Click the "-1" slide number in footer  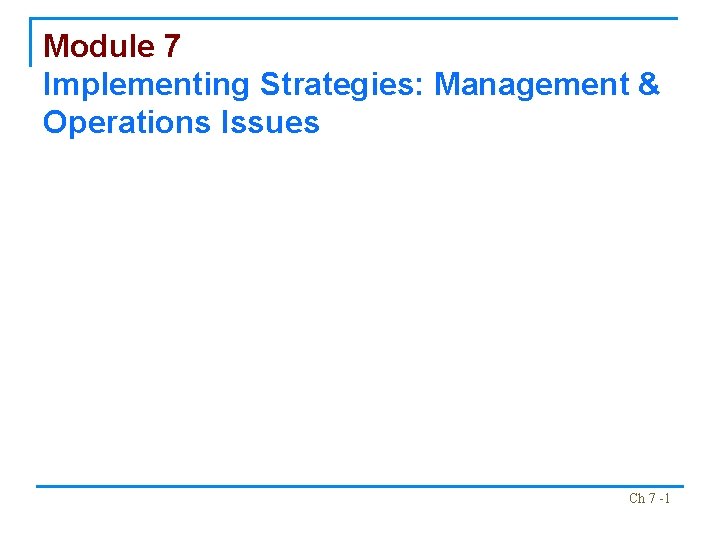[664, 498]
